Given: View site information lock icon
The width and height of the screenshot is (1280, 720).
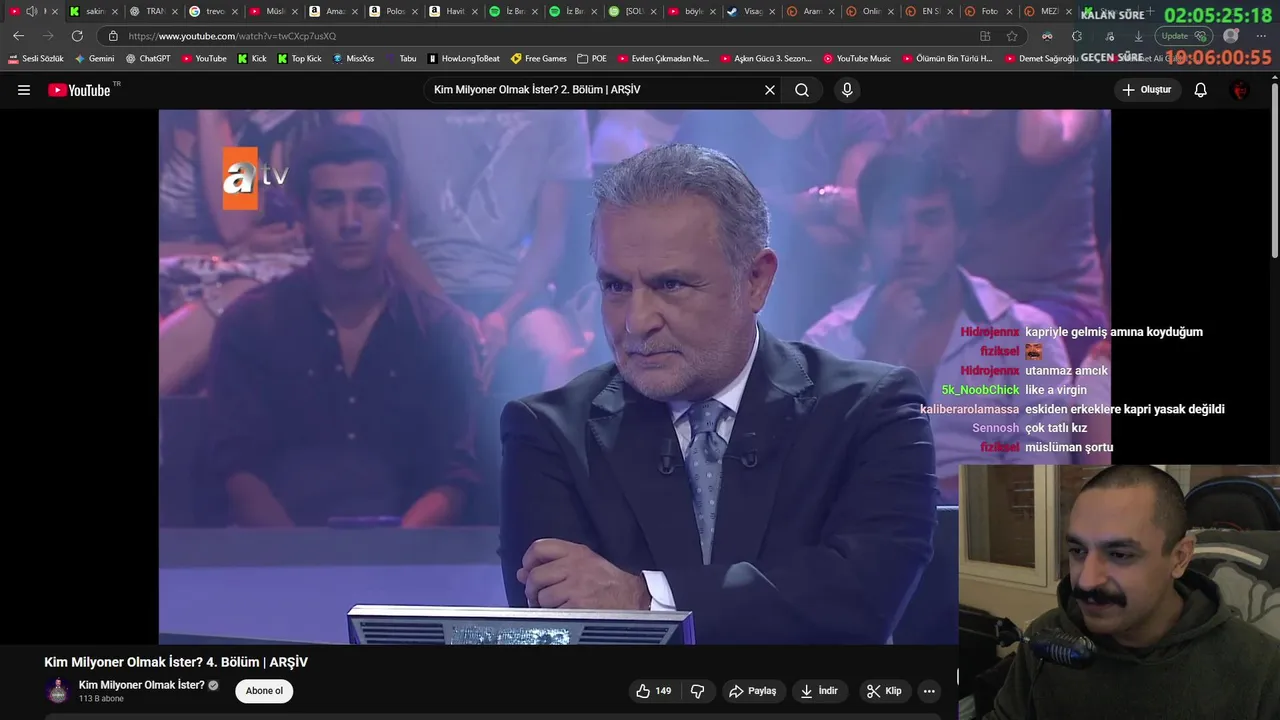Looking at the screenshot, I should point(113,36).
